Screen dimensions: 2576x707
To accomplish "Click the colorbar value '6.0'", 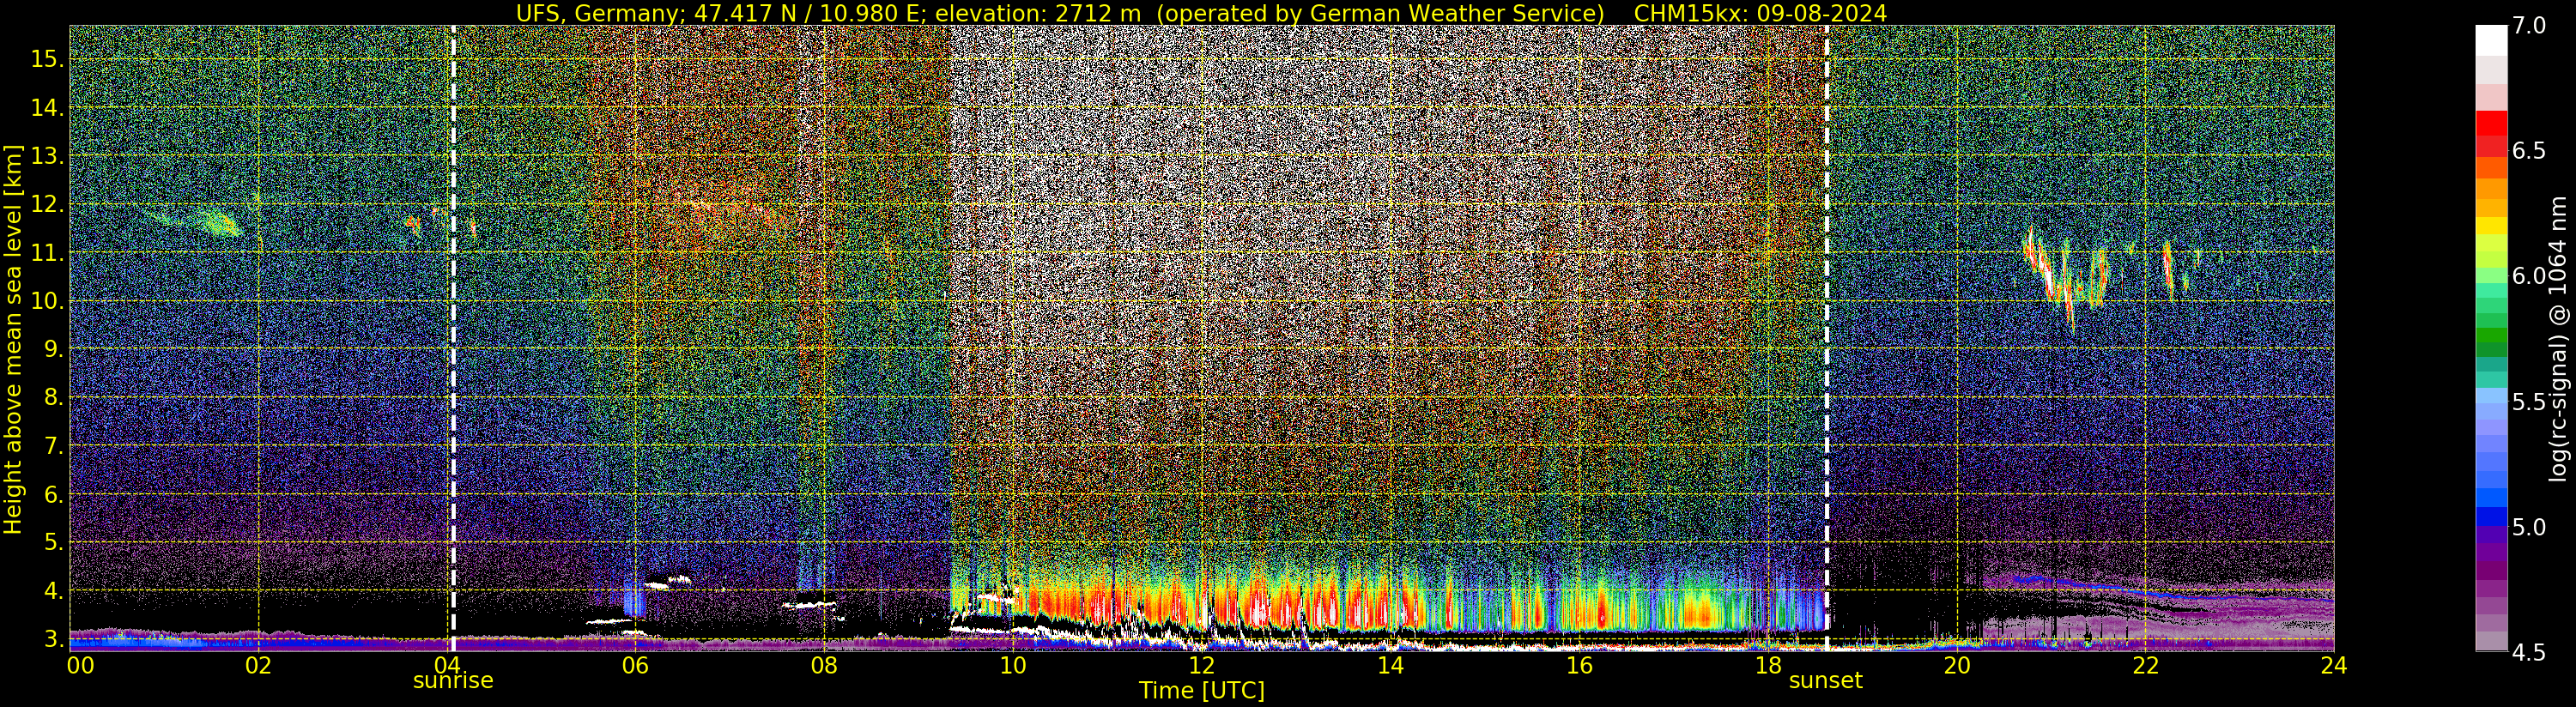I will pos(2529,276).
